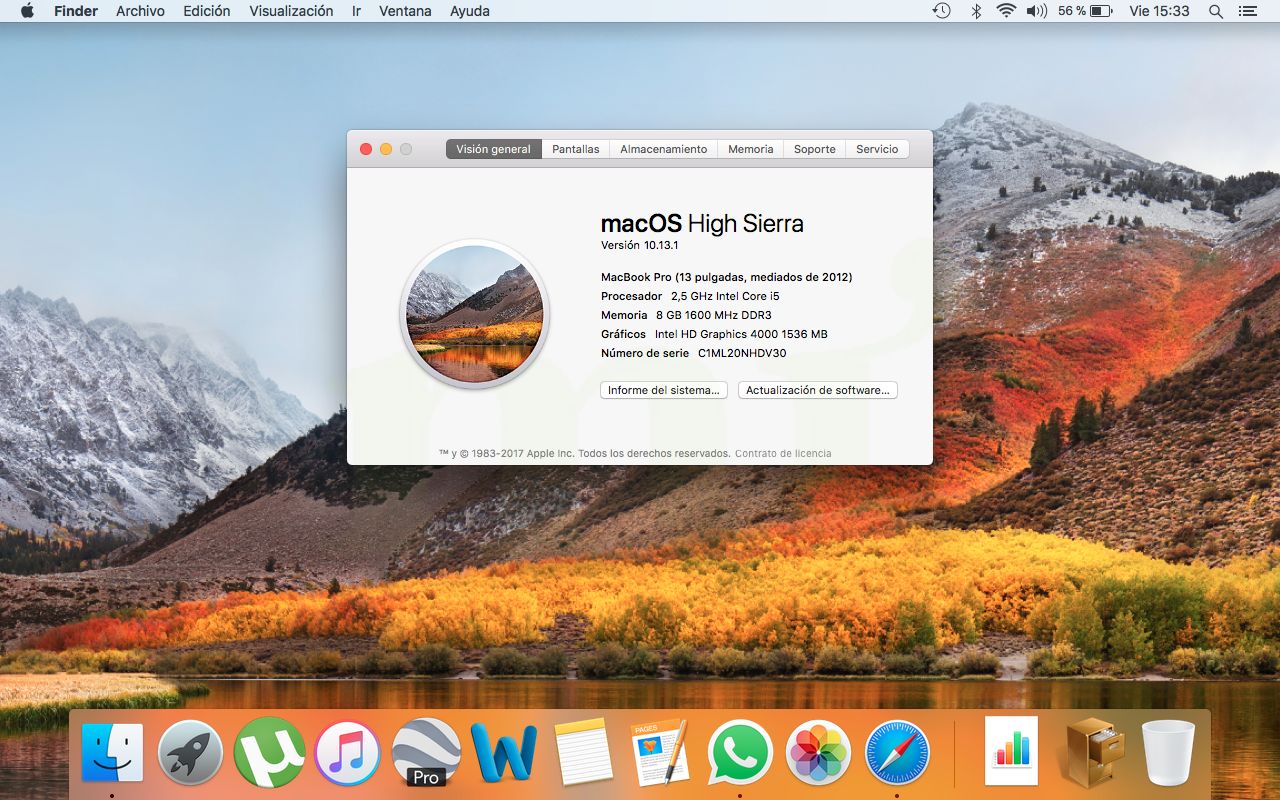The image size is (1280, 800).
Task: Open the Finder menu
Action: tap(76, 11)
